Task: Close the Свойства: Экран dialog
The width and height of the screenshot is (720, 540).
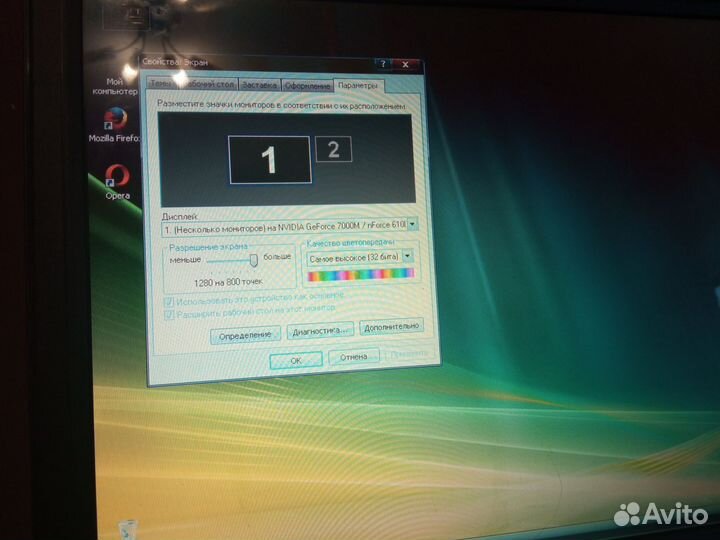Action: pos(405,65)
